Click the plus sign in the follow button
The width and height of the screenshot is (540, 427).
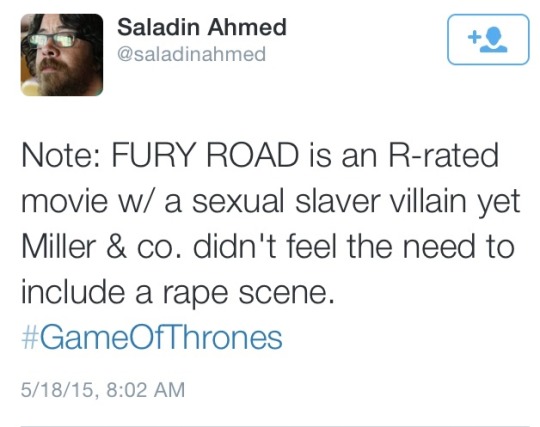474,37
